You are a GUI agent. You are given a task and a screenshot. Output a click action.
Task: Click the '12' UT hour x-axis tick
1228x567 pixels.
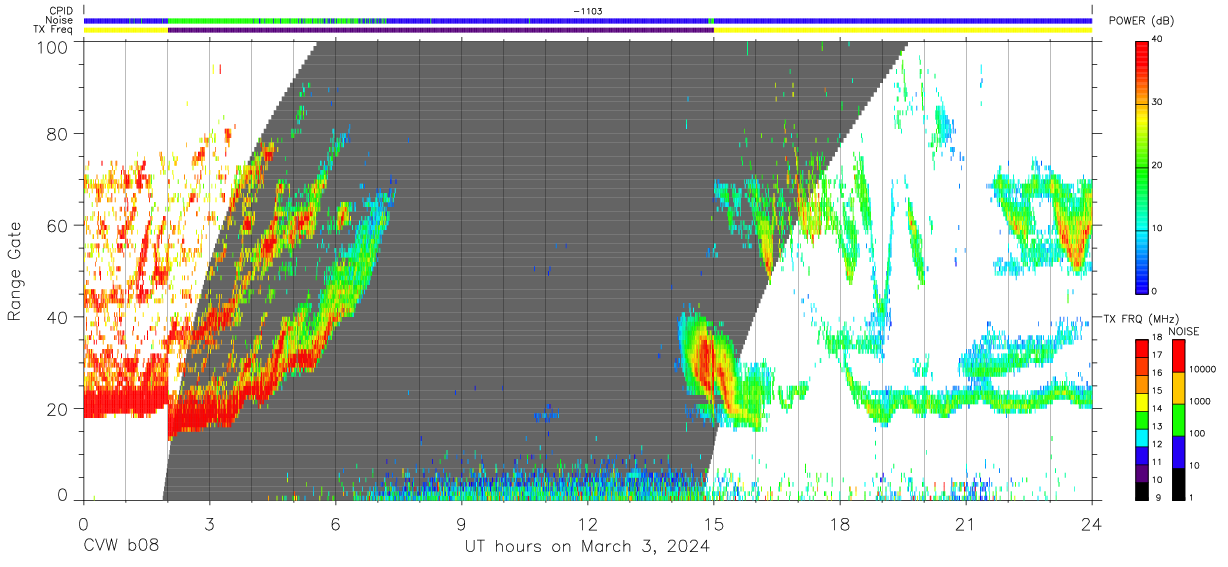(x=588, y=523)
